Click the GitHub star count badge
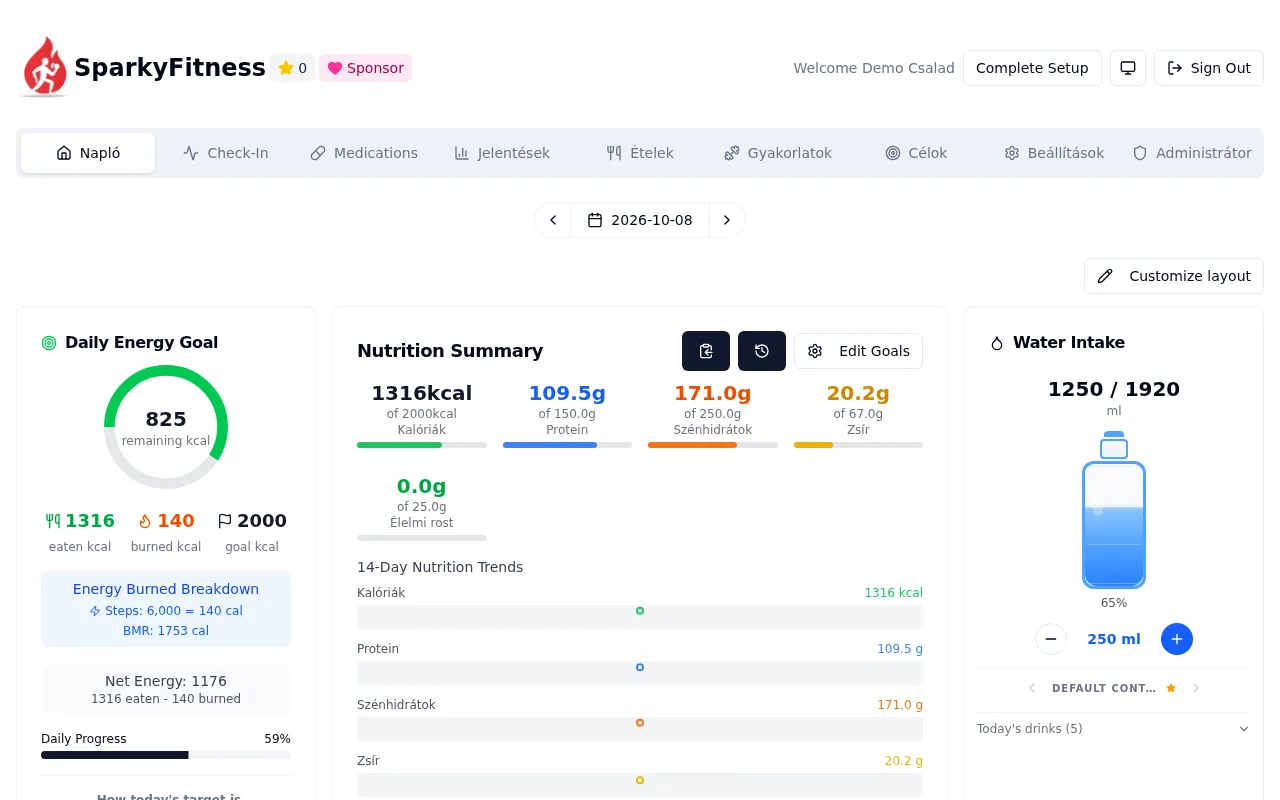Image resolution: width=1280 pixels, height=800 pixels. point(292,68)
